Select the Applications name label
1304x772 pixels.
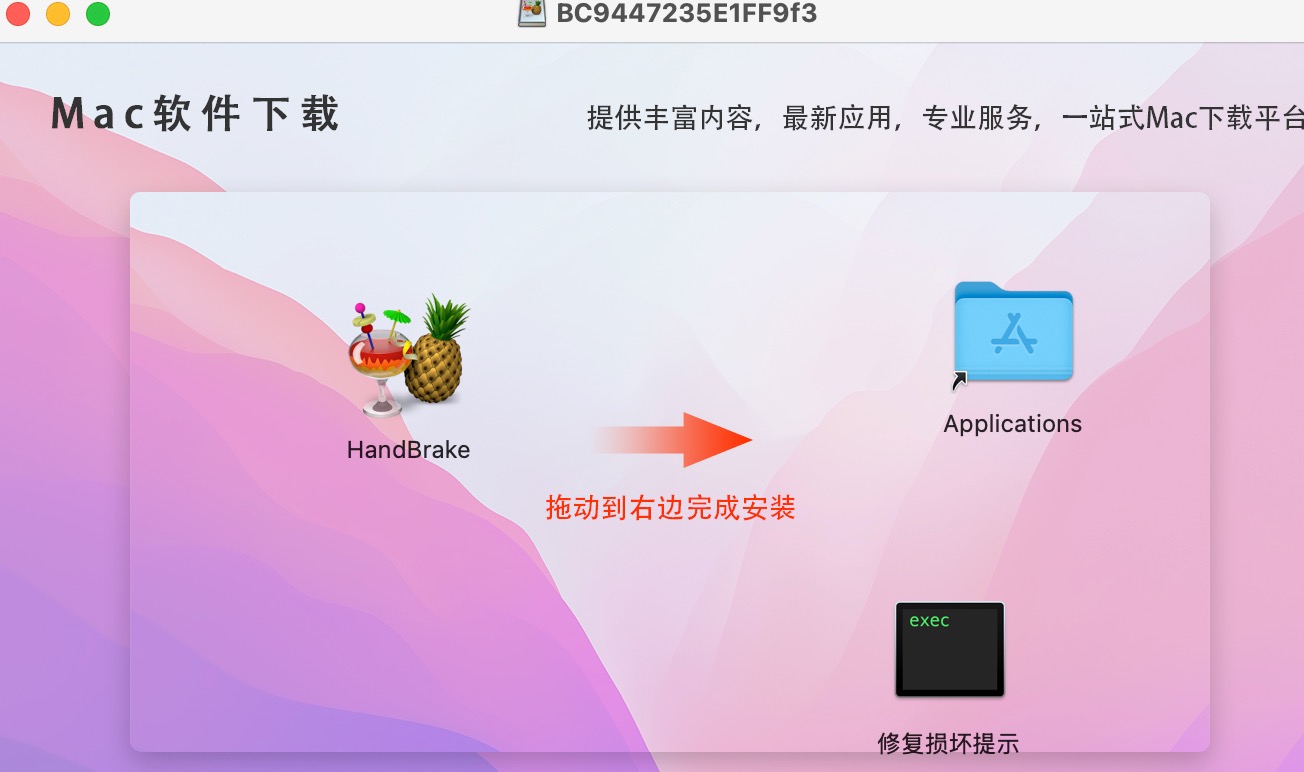point(1013,424)
